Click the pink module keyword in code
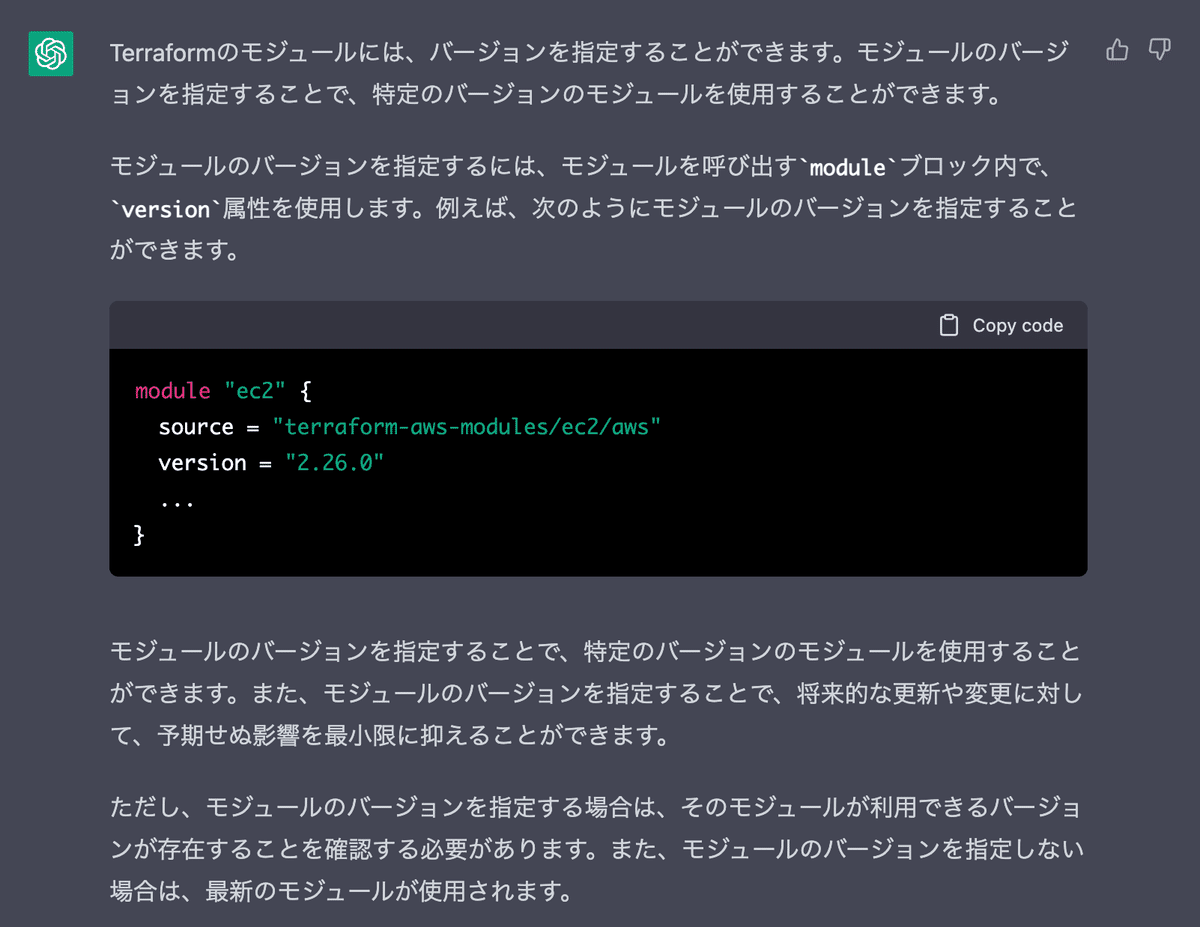 pos(173,390)
